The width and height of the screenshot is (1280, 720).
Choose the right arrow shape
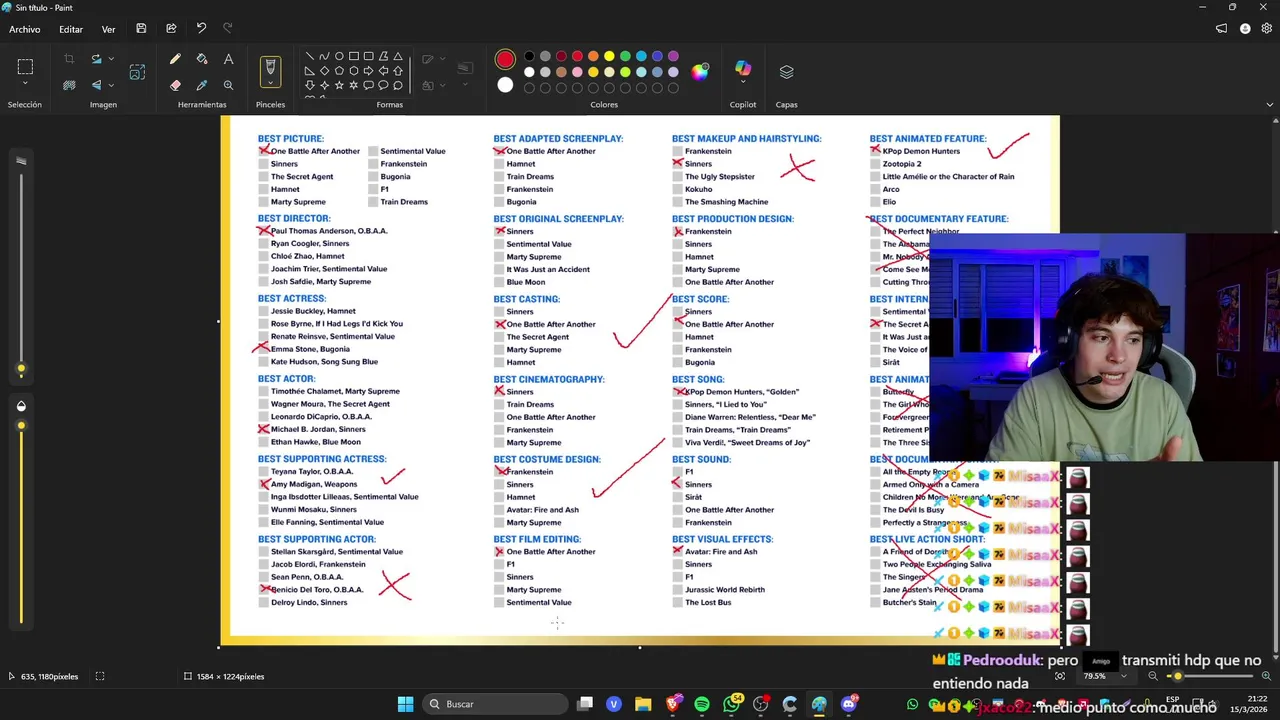[x=369, y=71]
